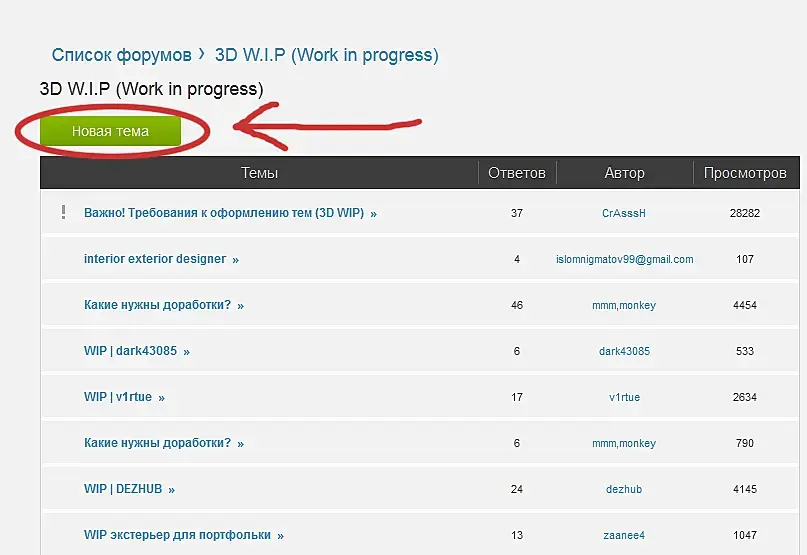
Task: Click the green Новая тема button
Action: [x=110, y=131]
